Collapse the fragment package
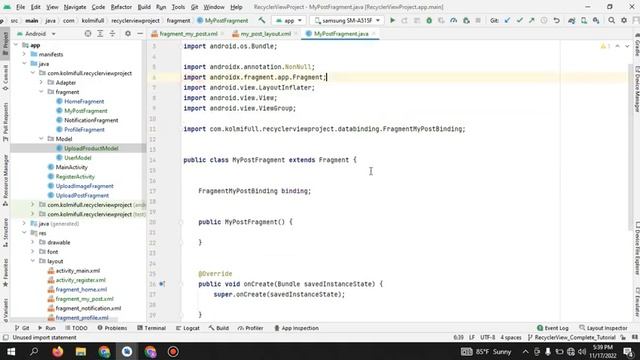 coord(41,92)
